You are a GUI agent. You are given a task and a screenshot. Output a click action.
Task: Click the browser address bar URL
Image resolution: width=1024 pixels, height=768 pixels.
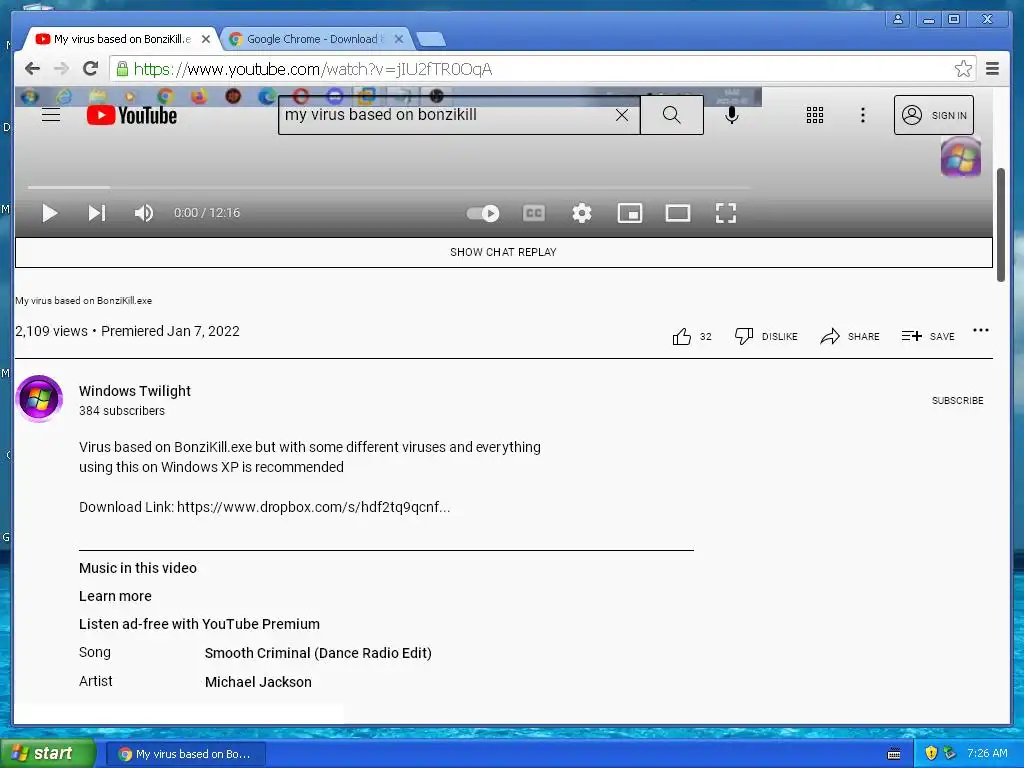tap(313, 69)
